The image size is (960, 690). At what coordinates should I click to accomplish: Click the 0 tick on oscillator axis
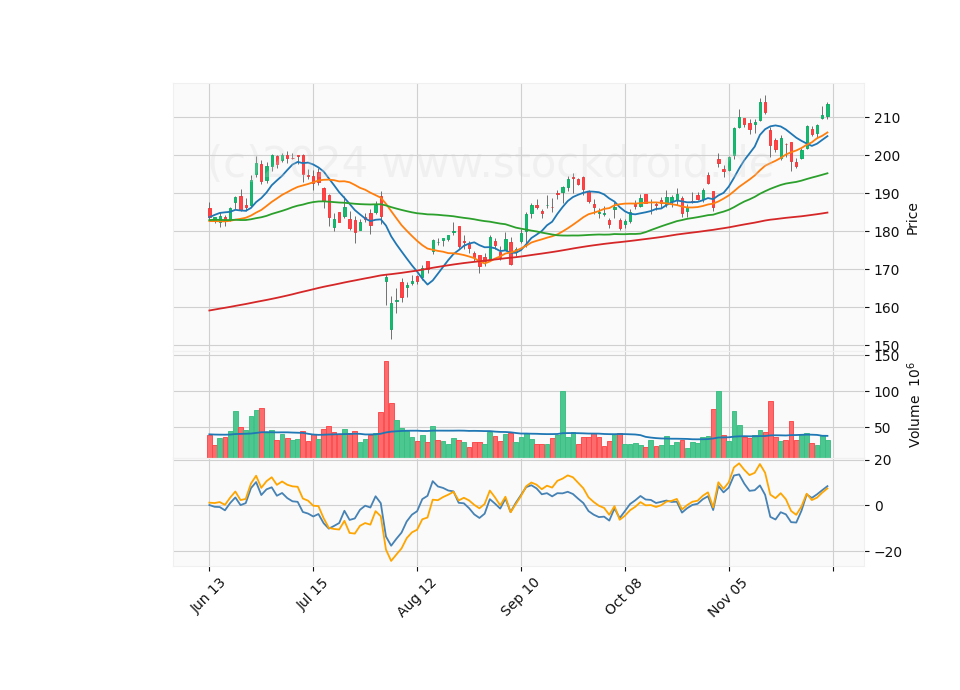pos(879,506)
